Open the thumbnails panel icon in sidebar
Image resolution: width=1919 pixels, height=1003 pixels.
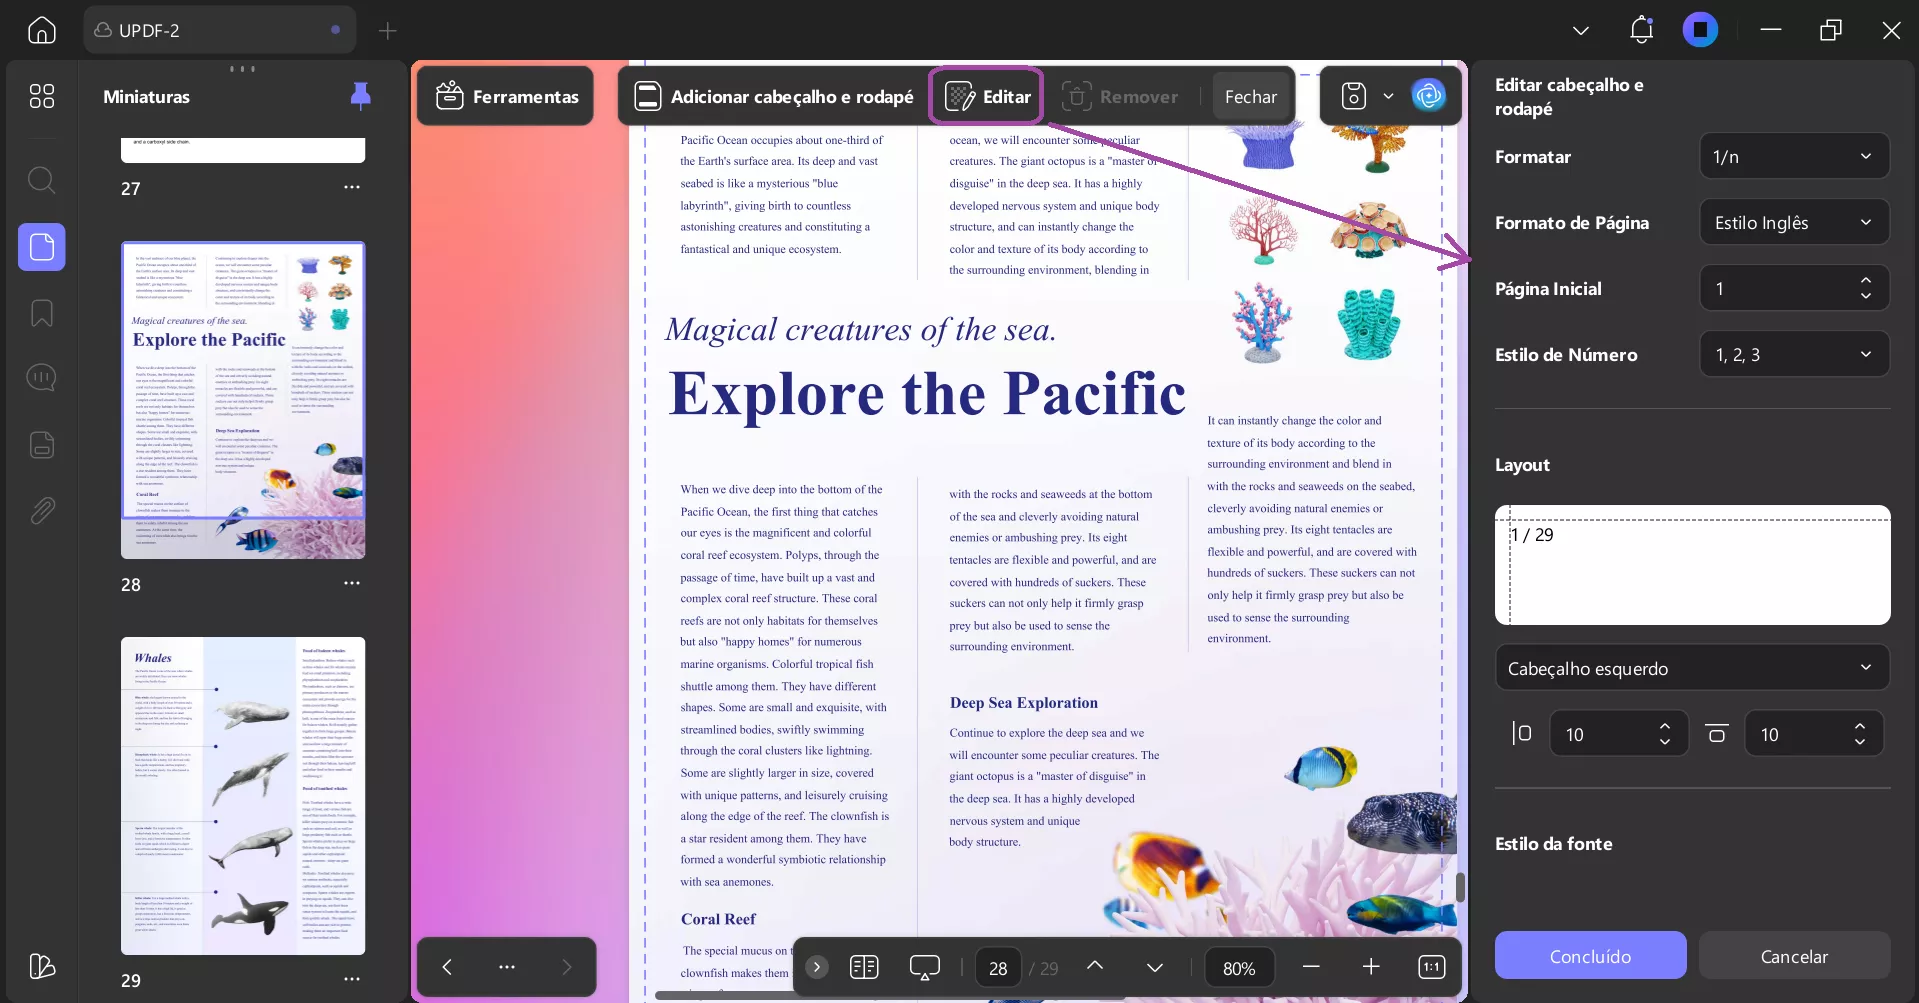tap(41, 247)
